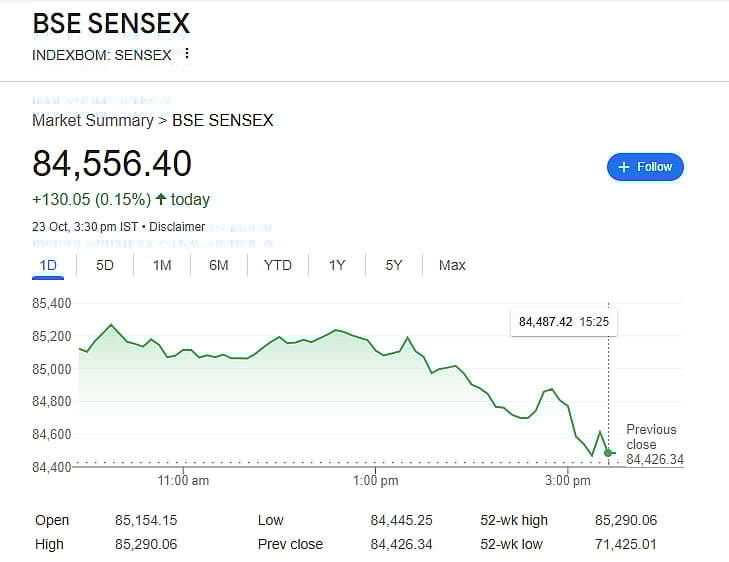729x562 pixels.
Task: Select the 1D time range tab
Action: click(48, 265)
